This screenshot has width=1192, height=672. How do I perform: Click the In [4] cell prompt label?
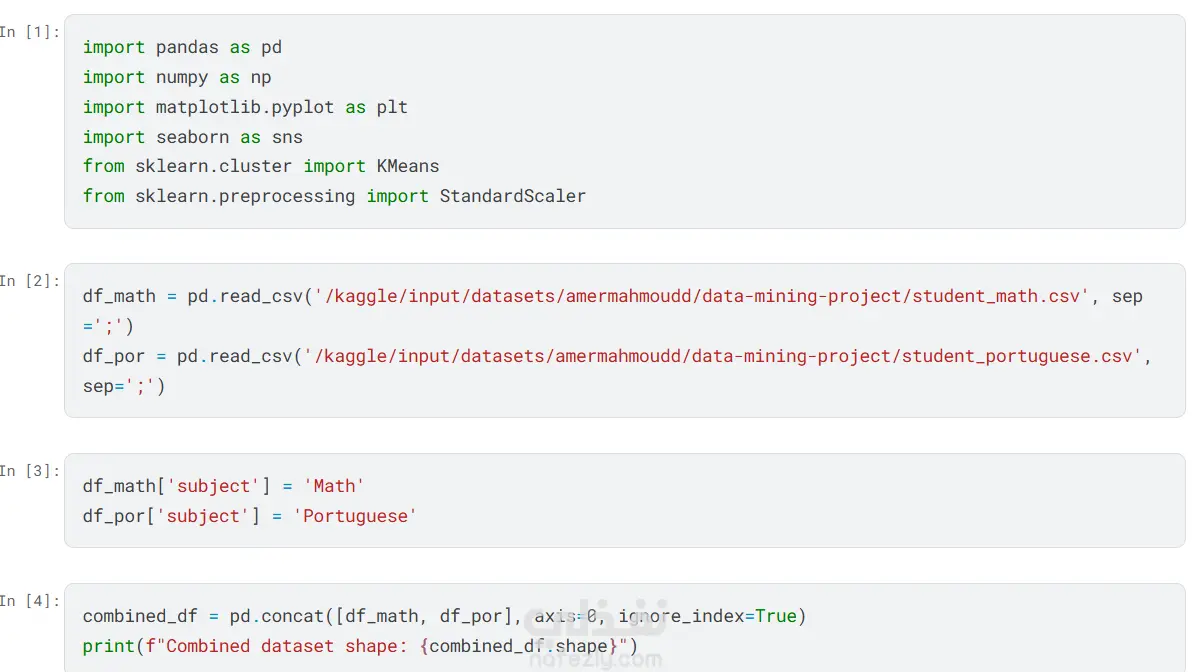[x=30, y=601]
